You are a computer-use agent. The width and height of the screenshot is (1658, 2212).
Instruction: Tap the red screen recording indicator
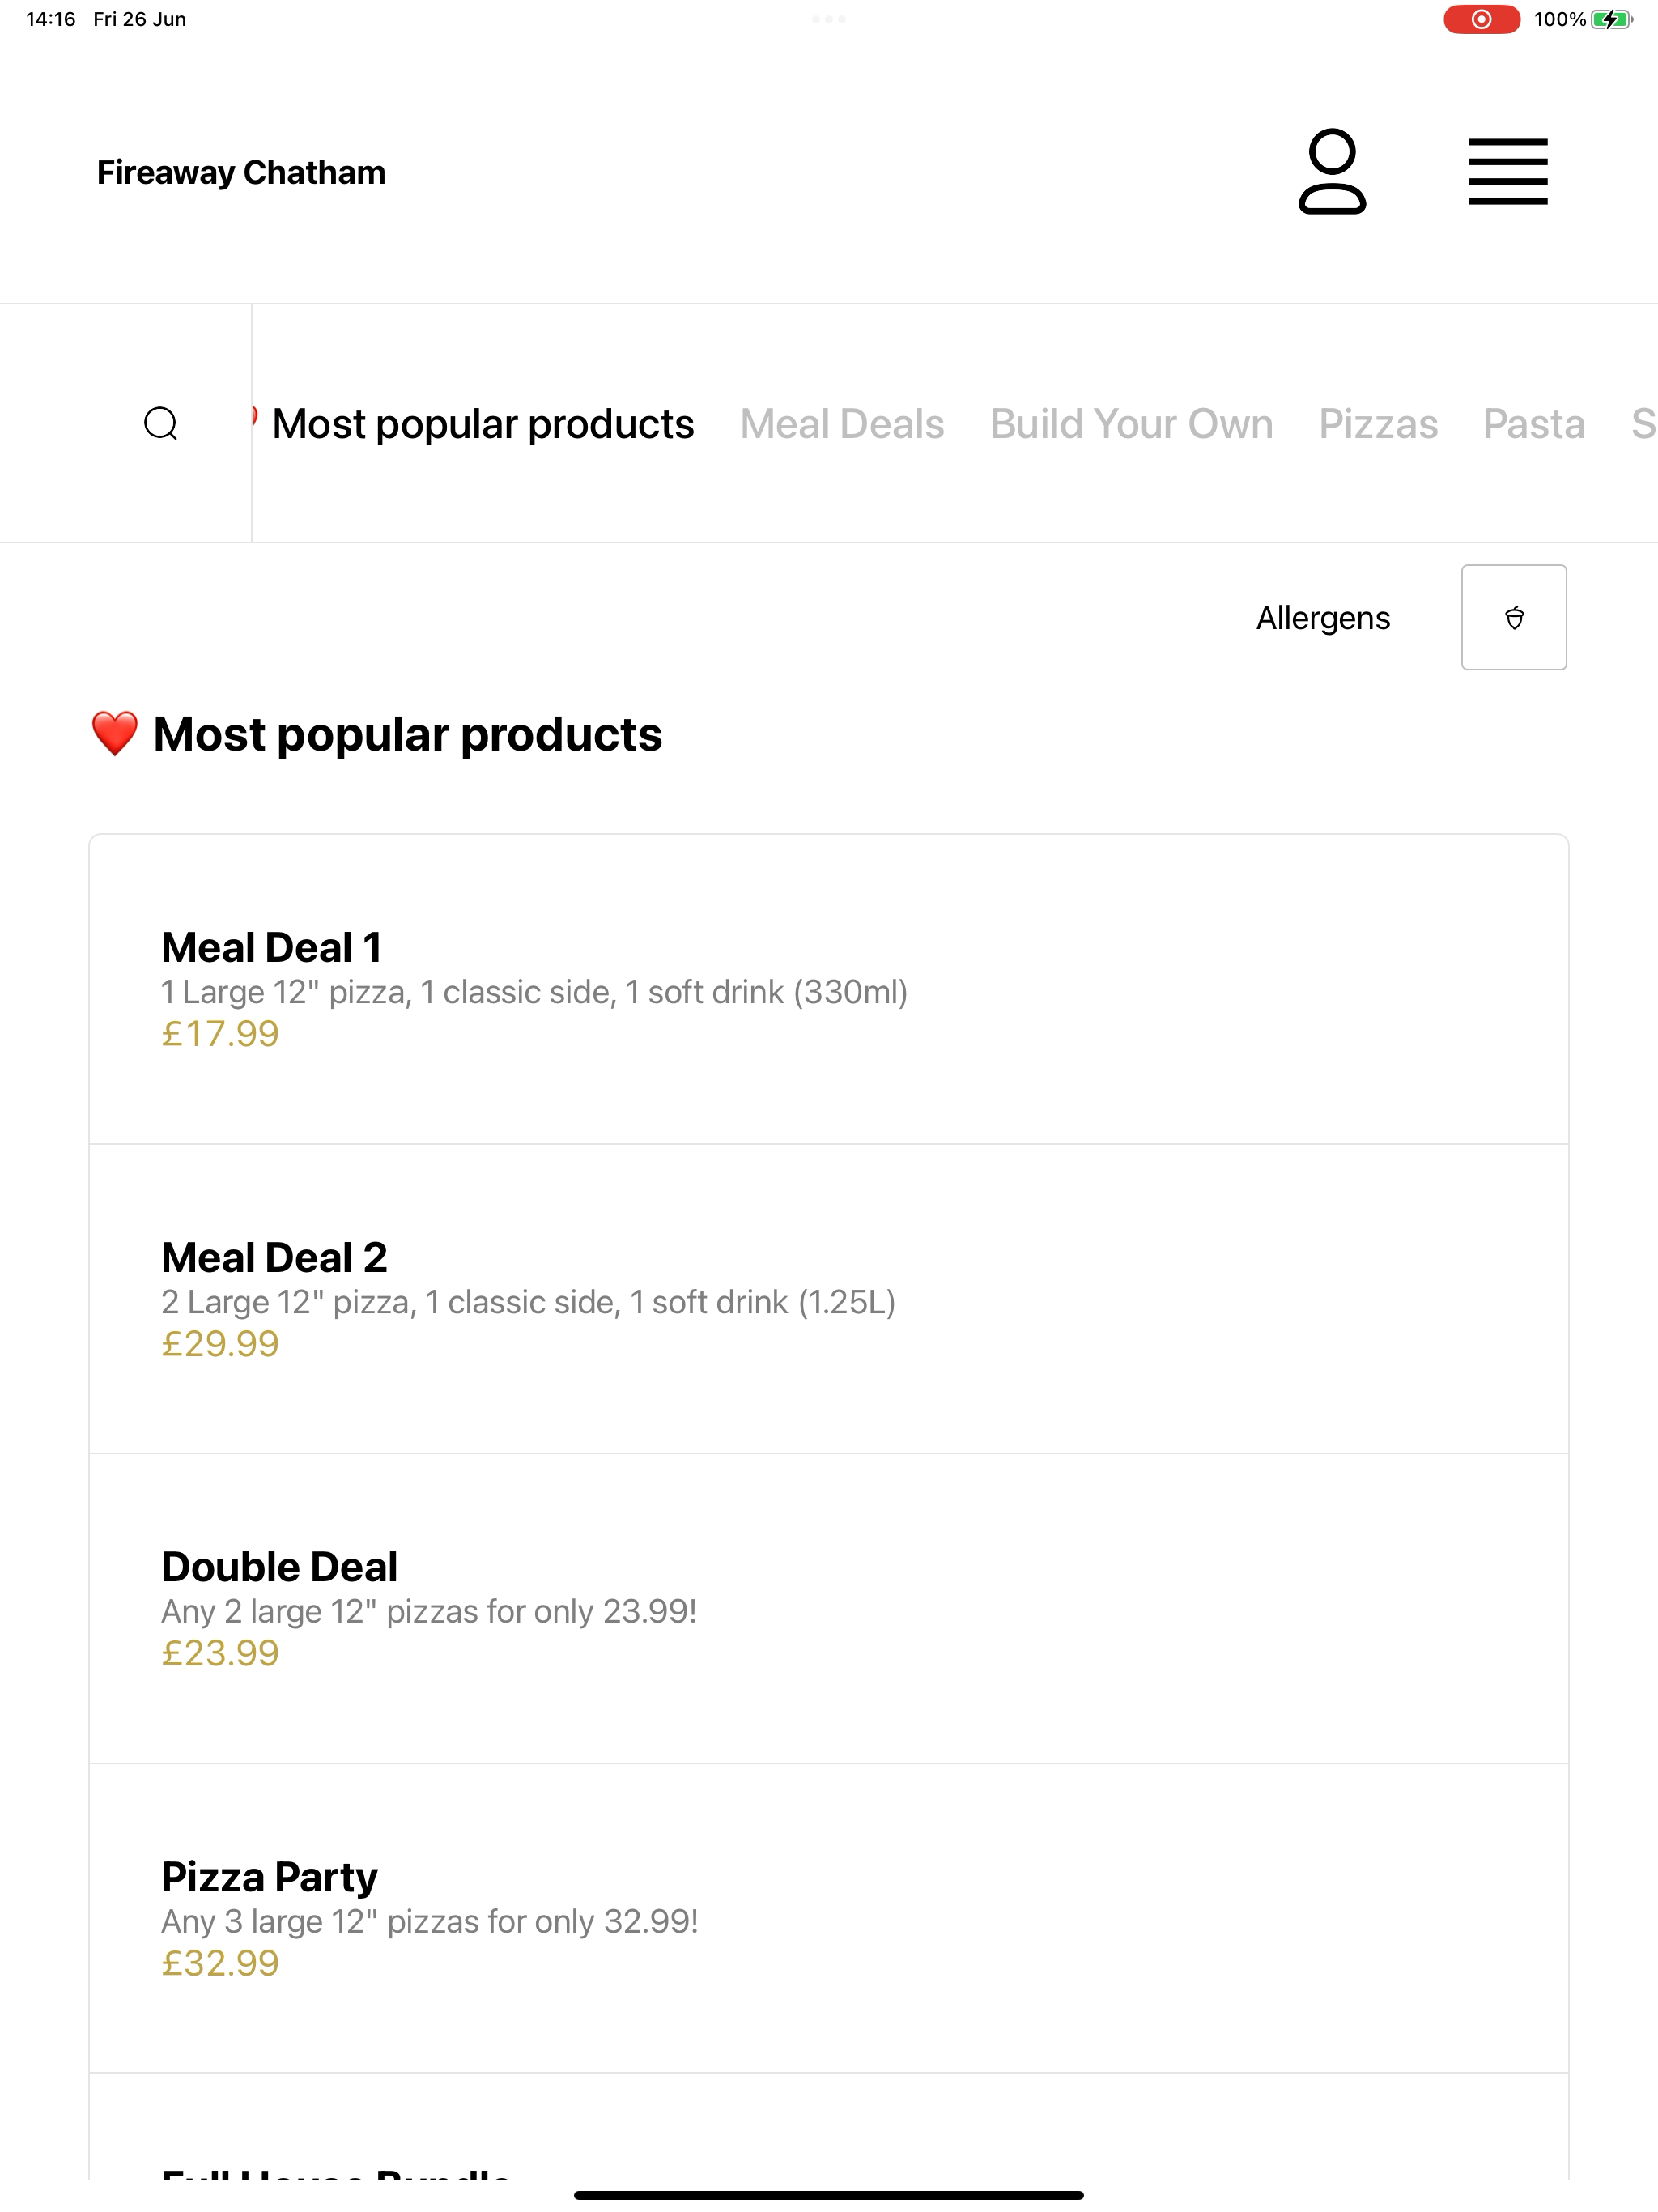pyautogui.click(x=1481, y=19)
